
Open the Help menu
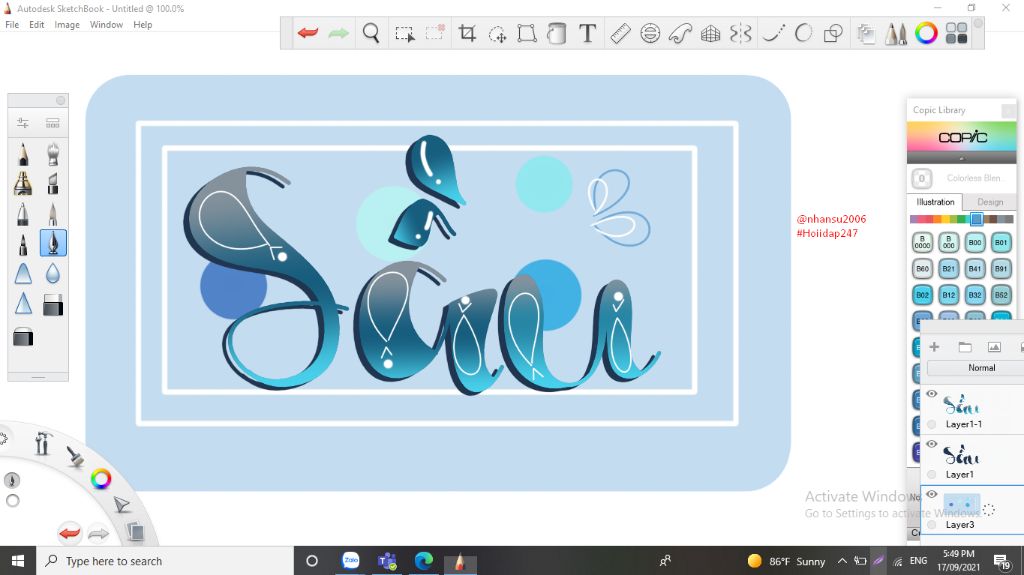coord(142,25)
